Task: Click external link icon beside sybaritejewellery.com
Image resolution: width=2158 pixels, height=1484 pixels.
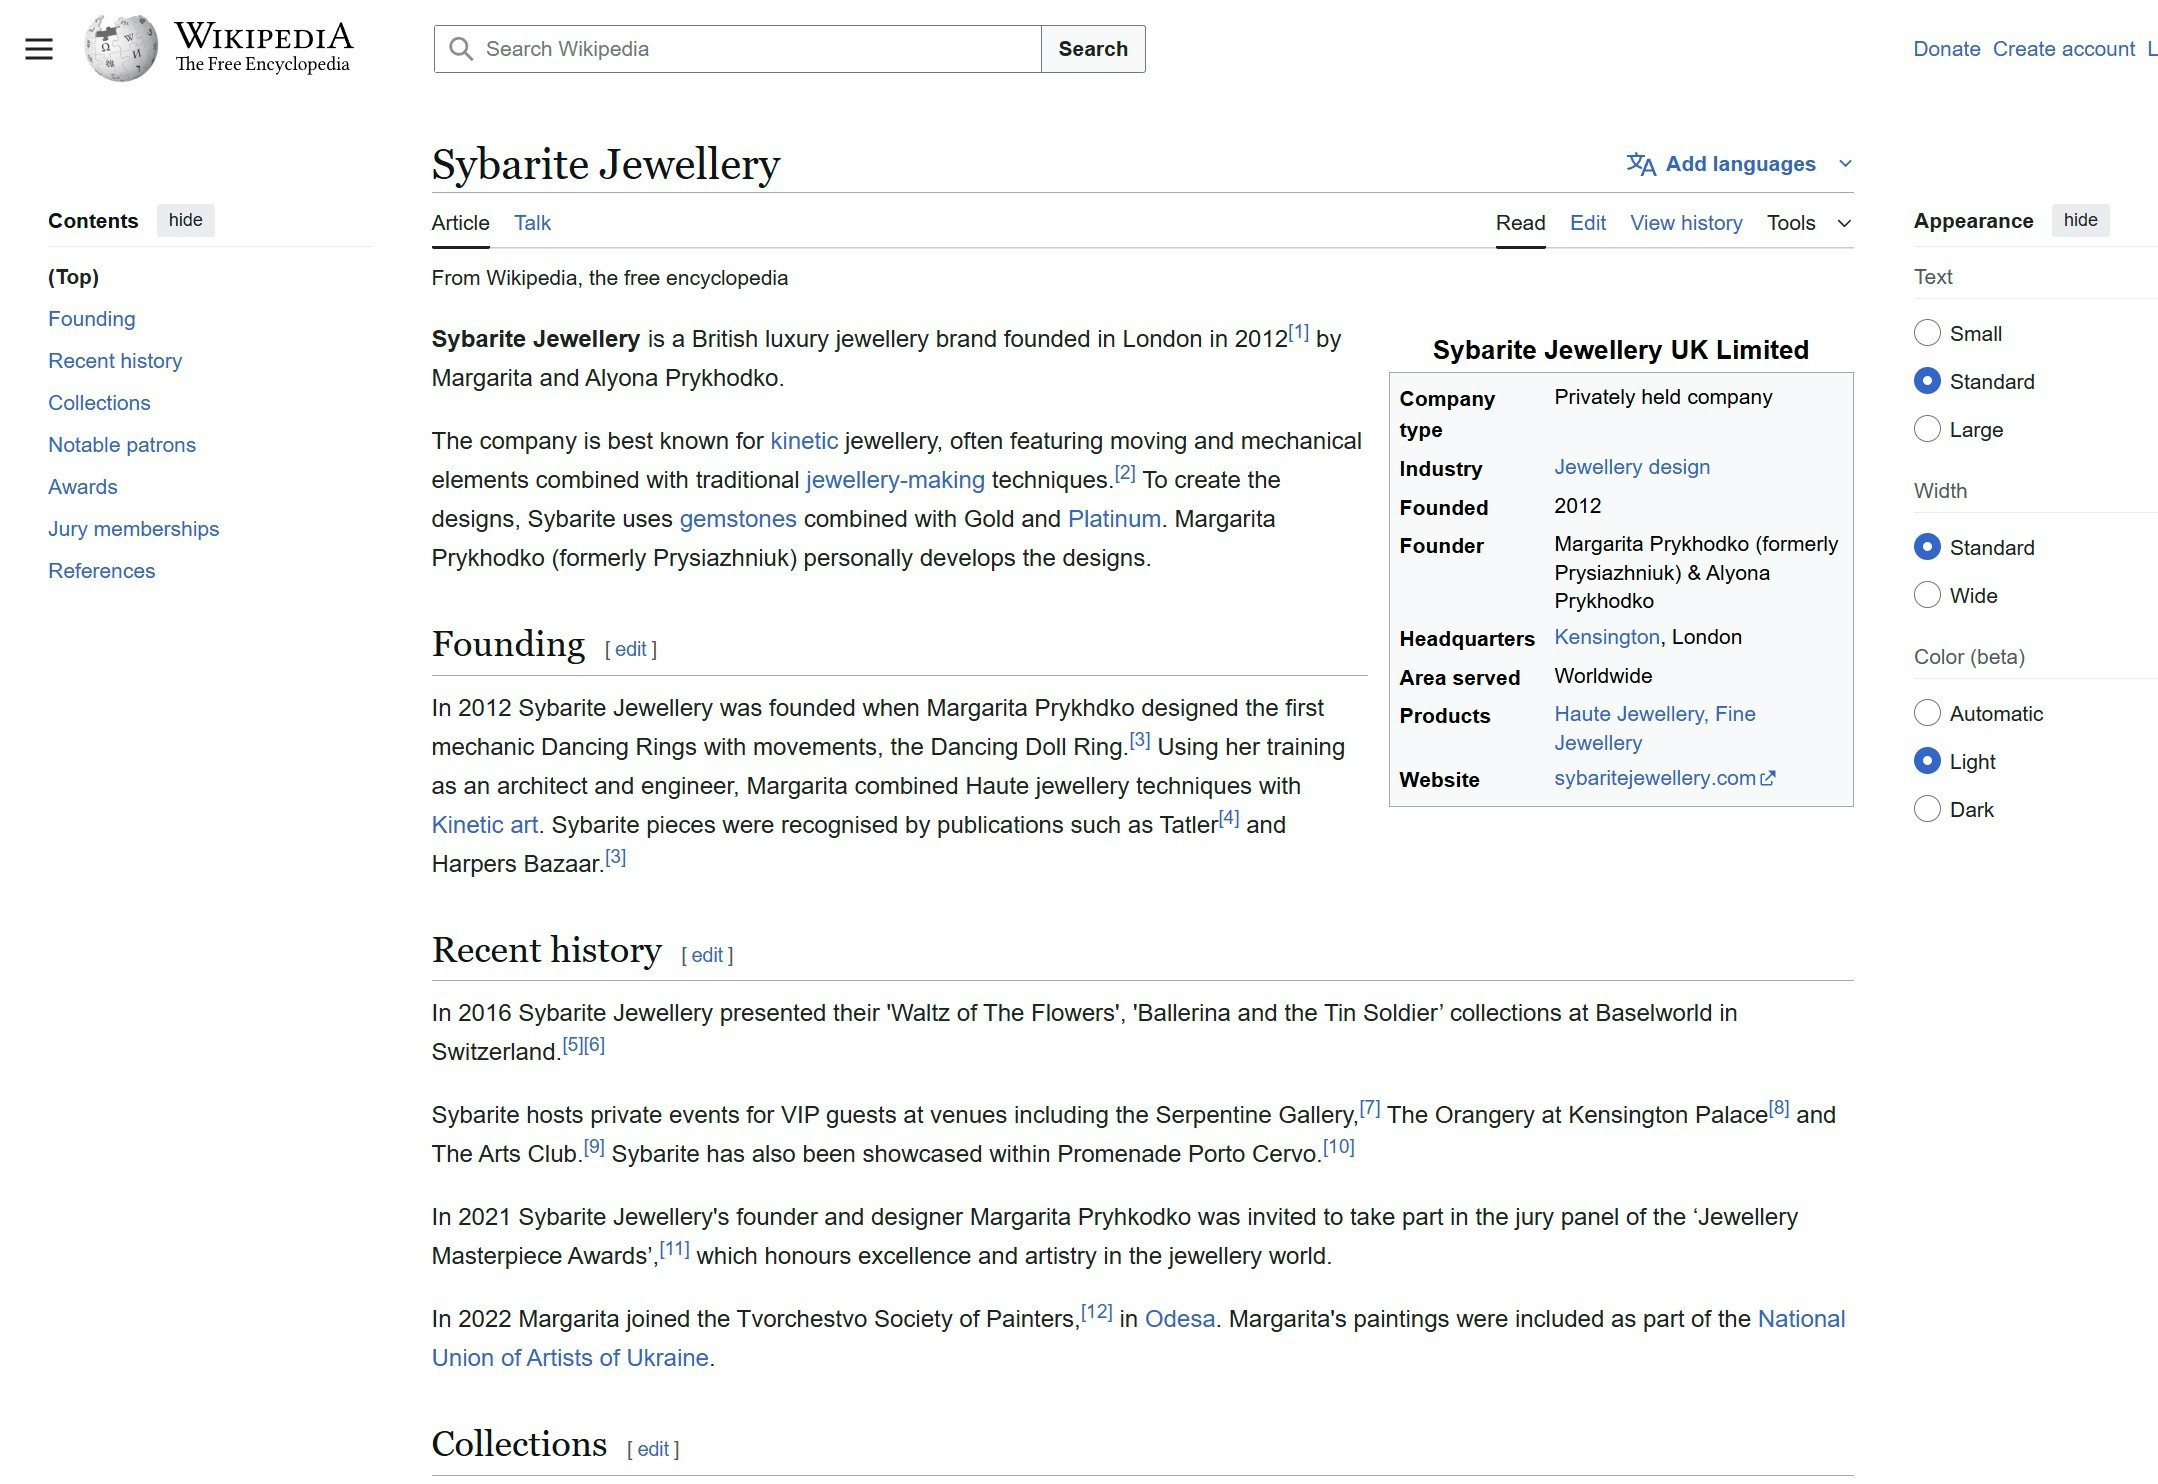Action: tap(1768, 778)
